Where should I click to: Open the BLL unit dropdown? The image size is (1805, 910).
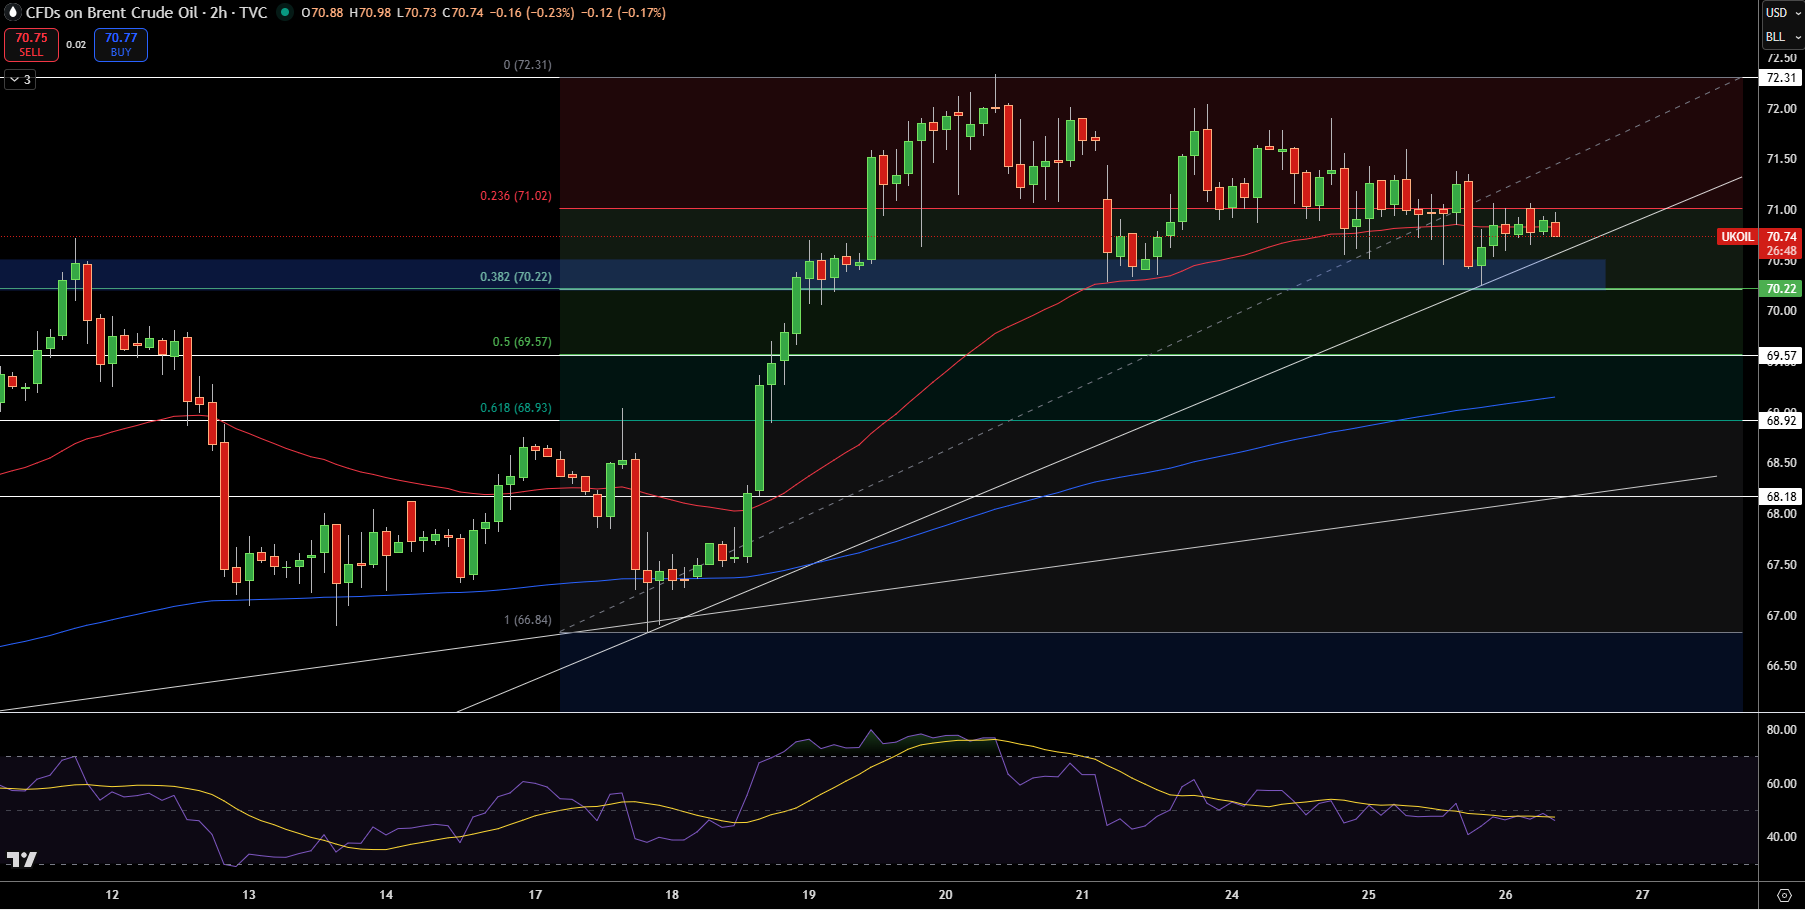pos(1783,37)
